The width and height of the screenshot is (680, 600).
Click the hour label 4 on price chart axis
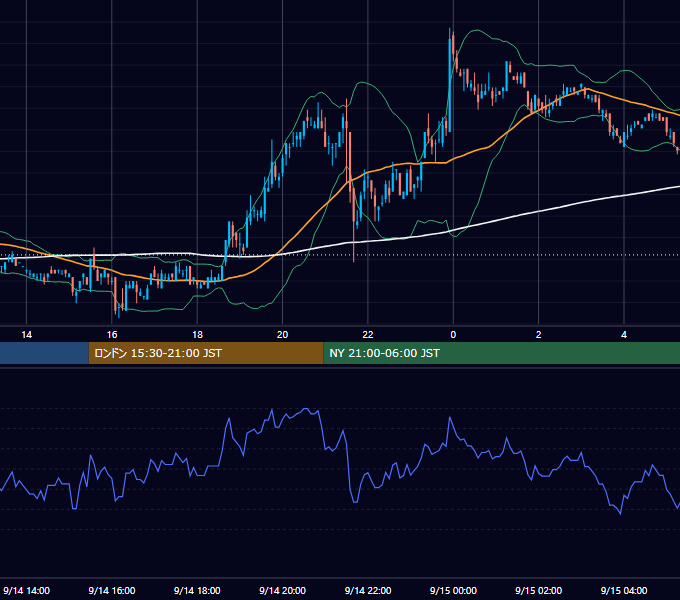(x=624, y=335)
